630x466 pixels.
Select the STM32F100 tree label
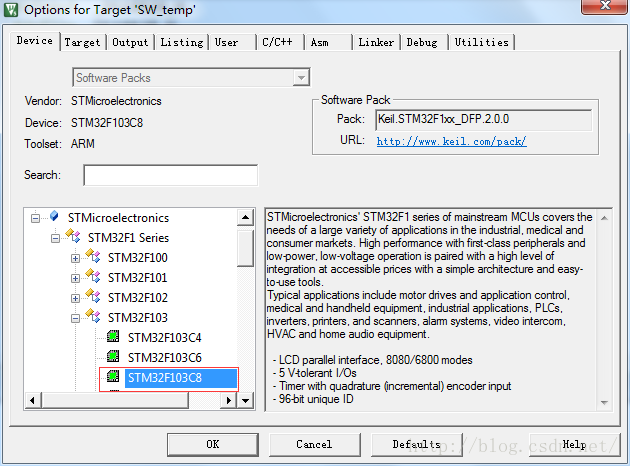138,258
